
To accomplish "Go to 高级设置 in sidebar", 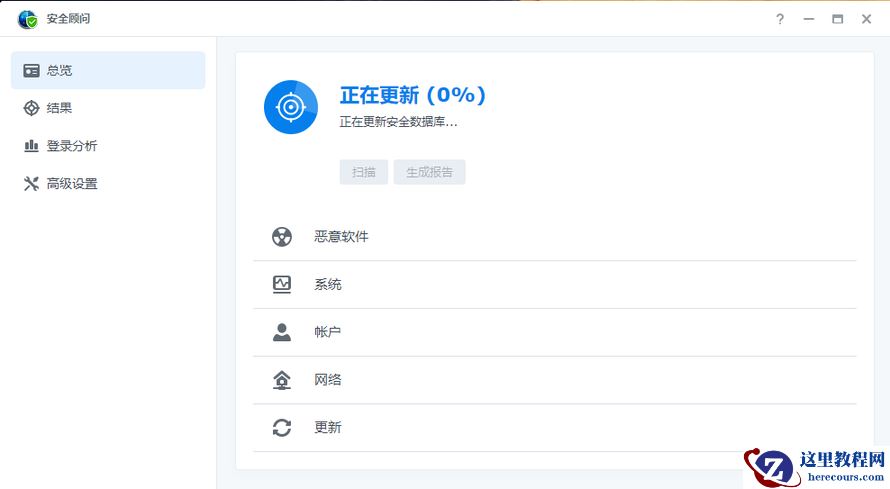I will point(72,184).
